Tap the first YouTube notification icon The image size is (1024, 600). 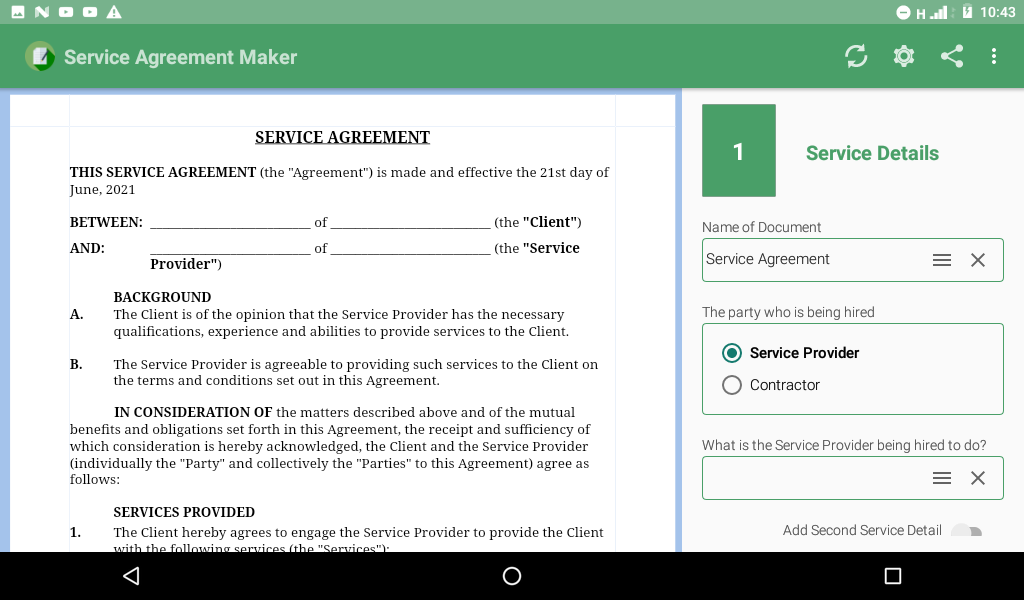click(66, 12)
